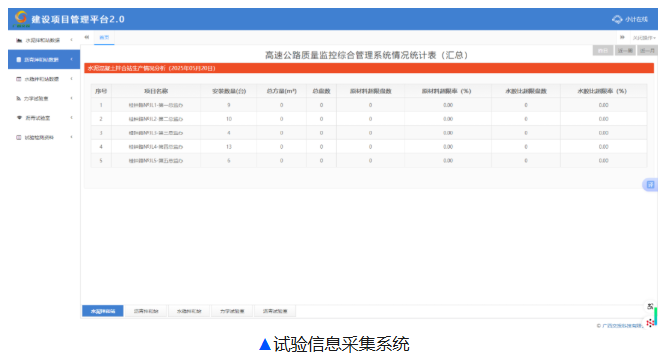
Task: Click the water-stabilized mixing station sidebar icon
Action: coord(19,79)
